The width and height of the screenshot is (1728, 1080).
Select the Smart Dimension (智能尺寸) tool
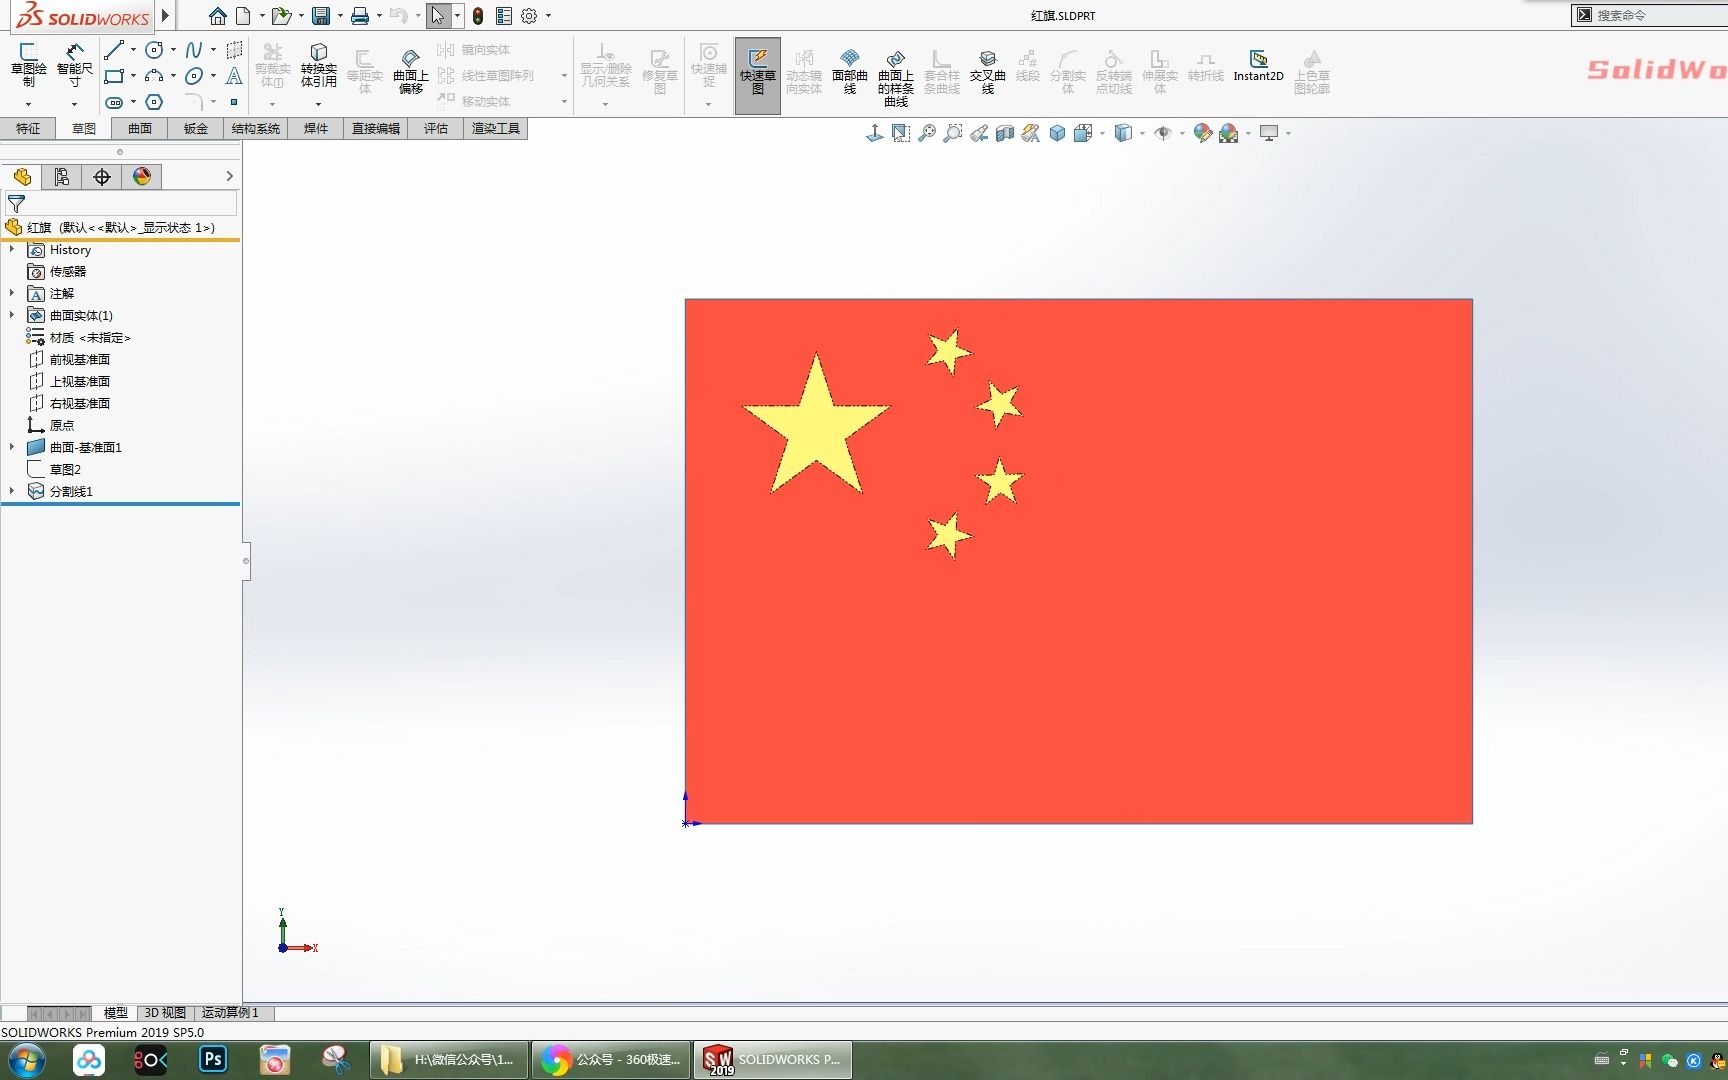point(74,66)
